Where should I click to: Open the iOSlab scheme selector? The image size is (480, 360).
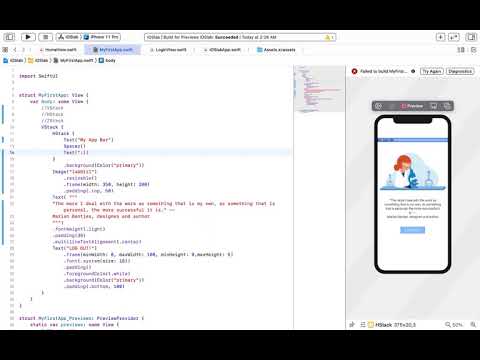[x=69, y=37]
